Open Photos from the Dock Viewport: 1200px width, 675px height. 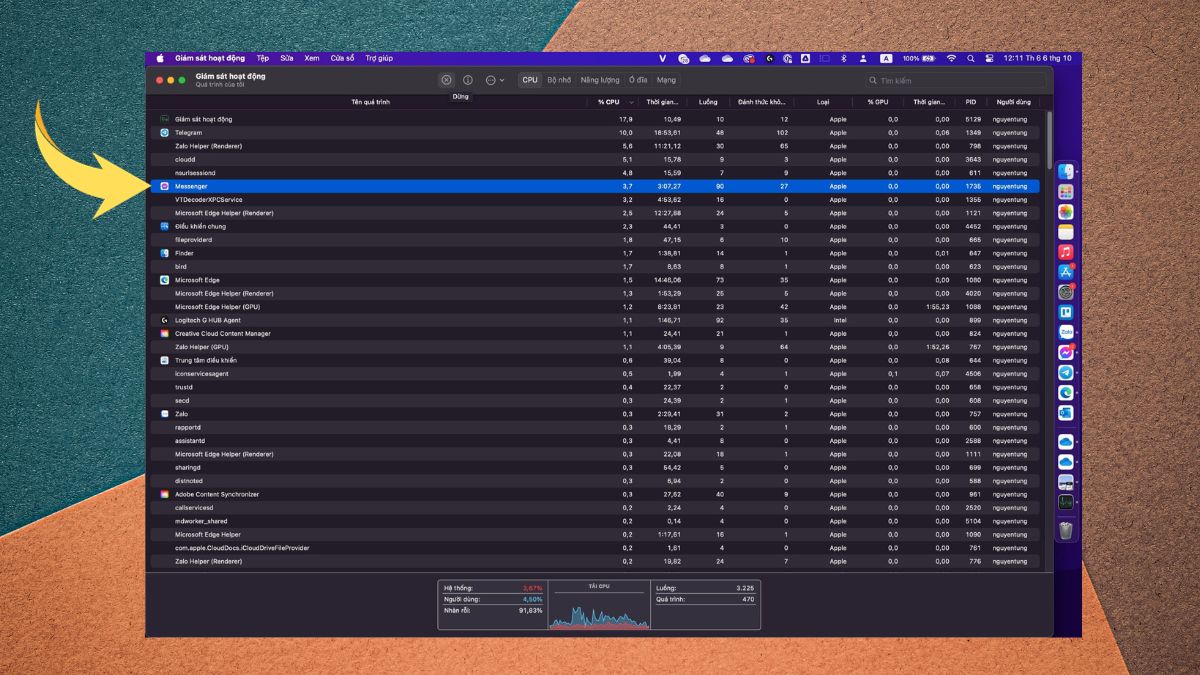point(1066,212)
